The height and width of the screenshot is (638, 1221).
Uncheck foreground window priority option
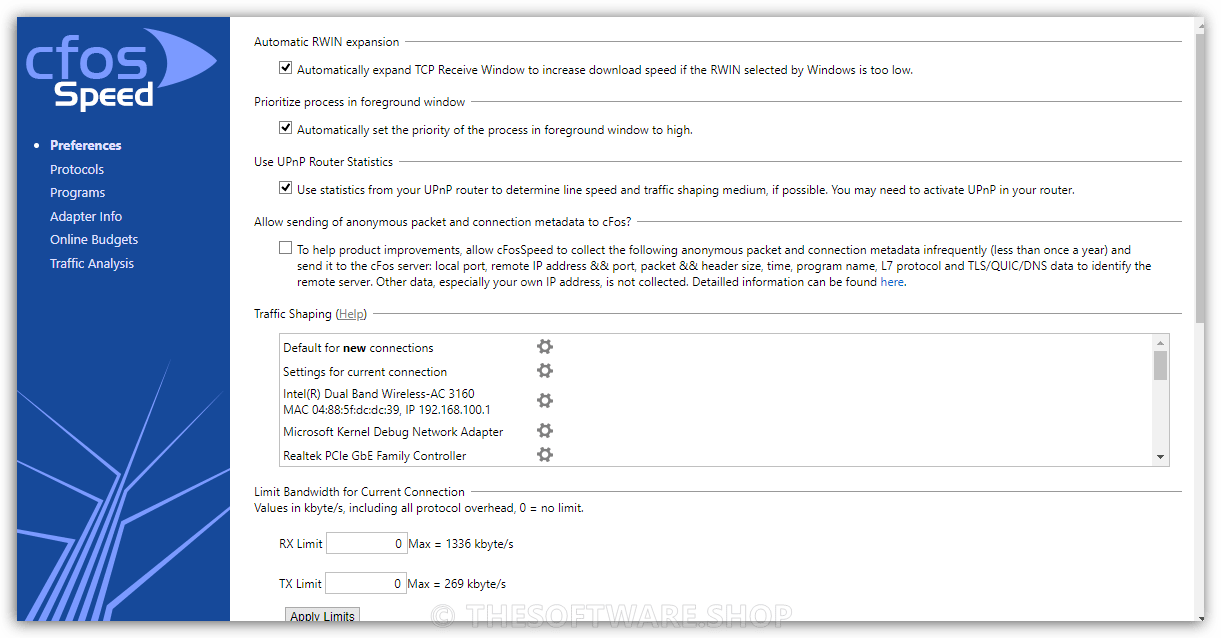286,129
